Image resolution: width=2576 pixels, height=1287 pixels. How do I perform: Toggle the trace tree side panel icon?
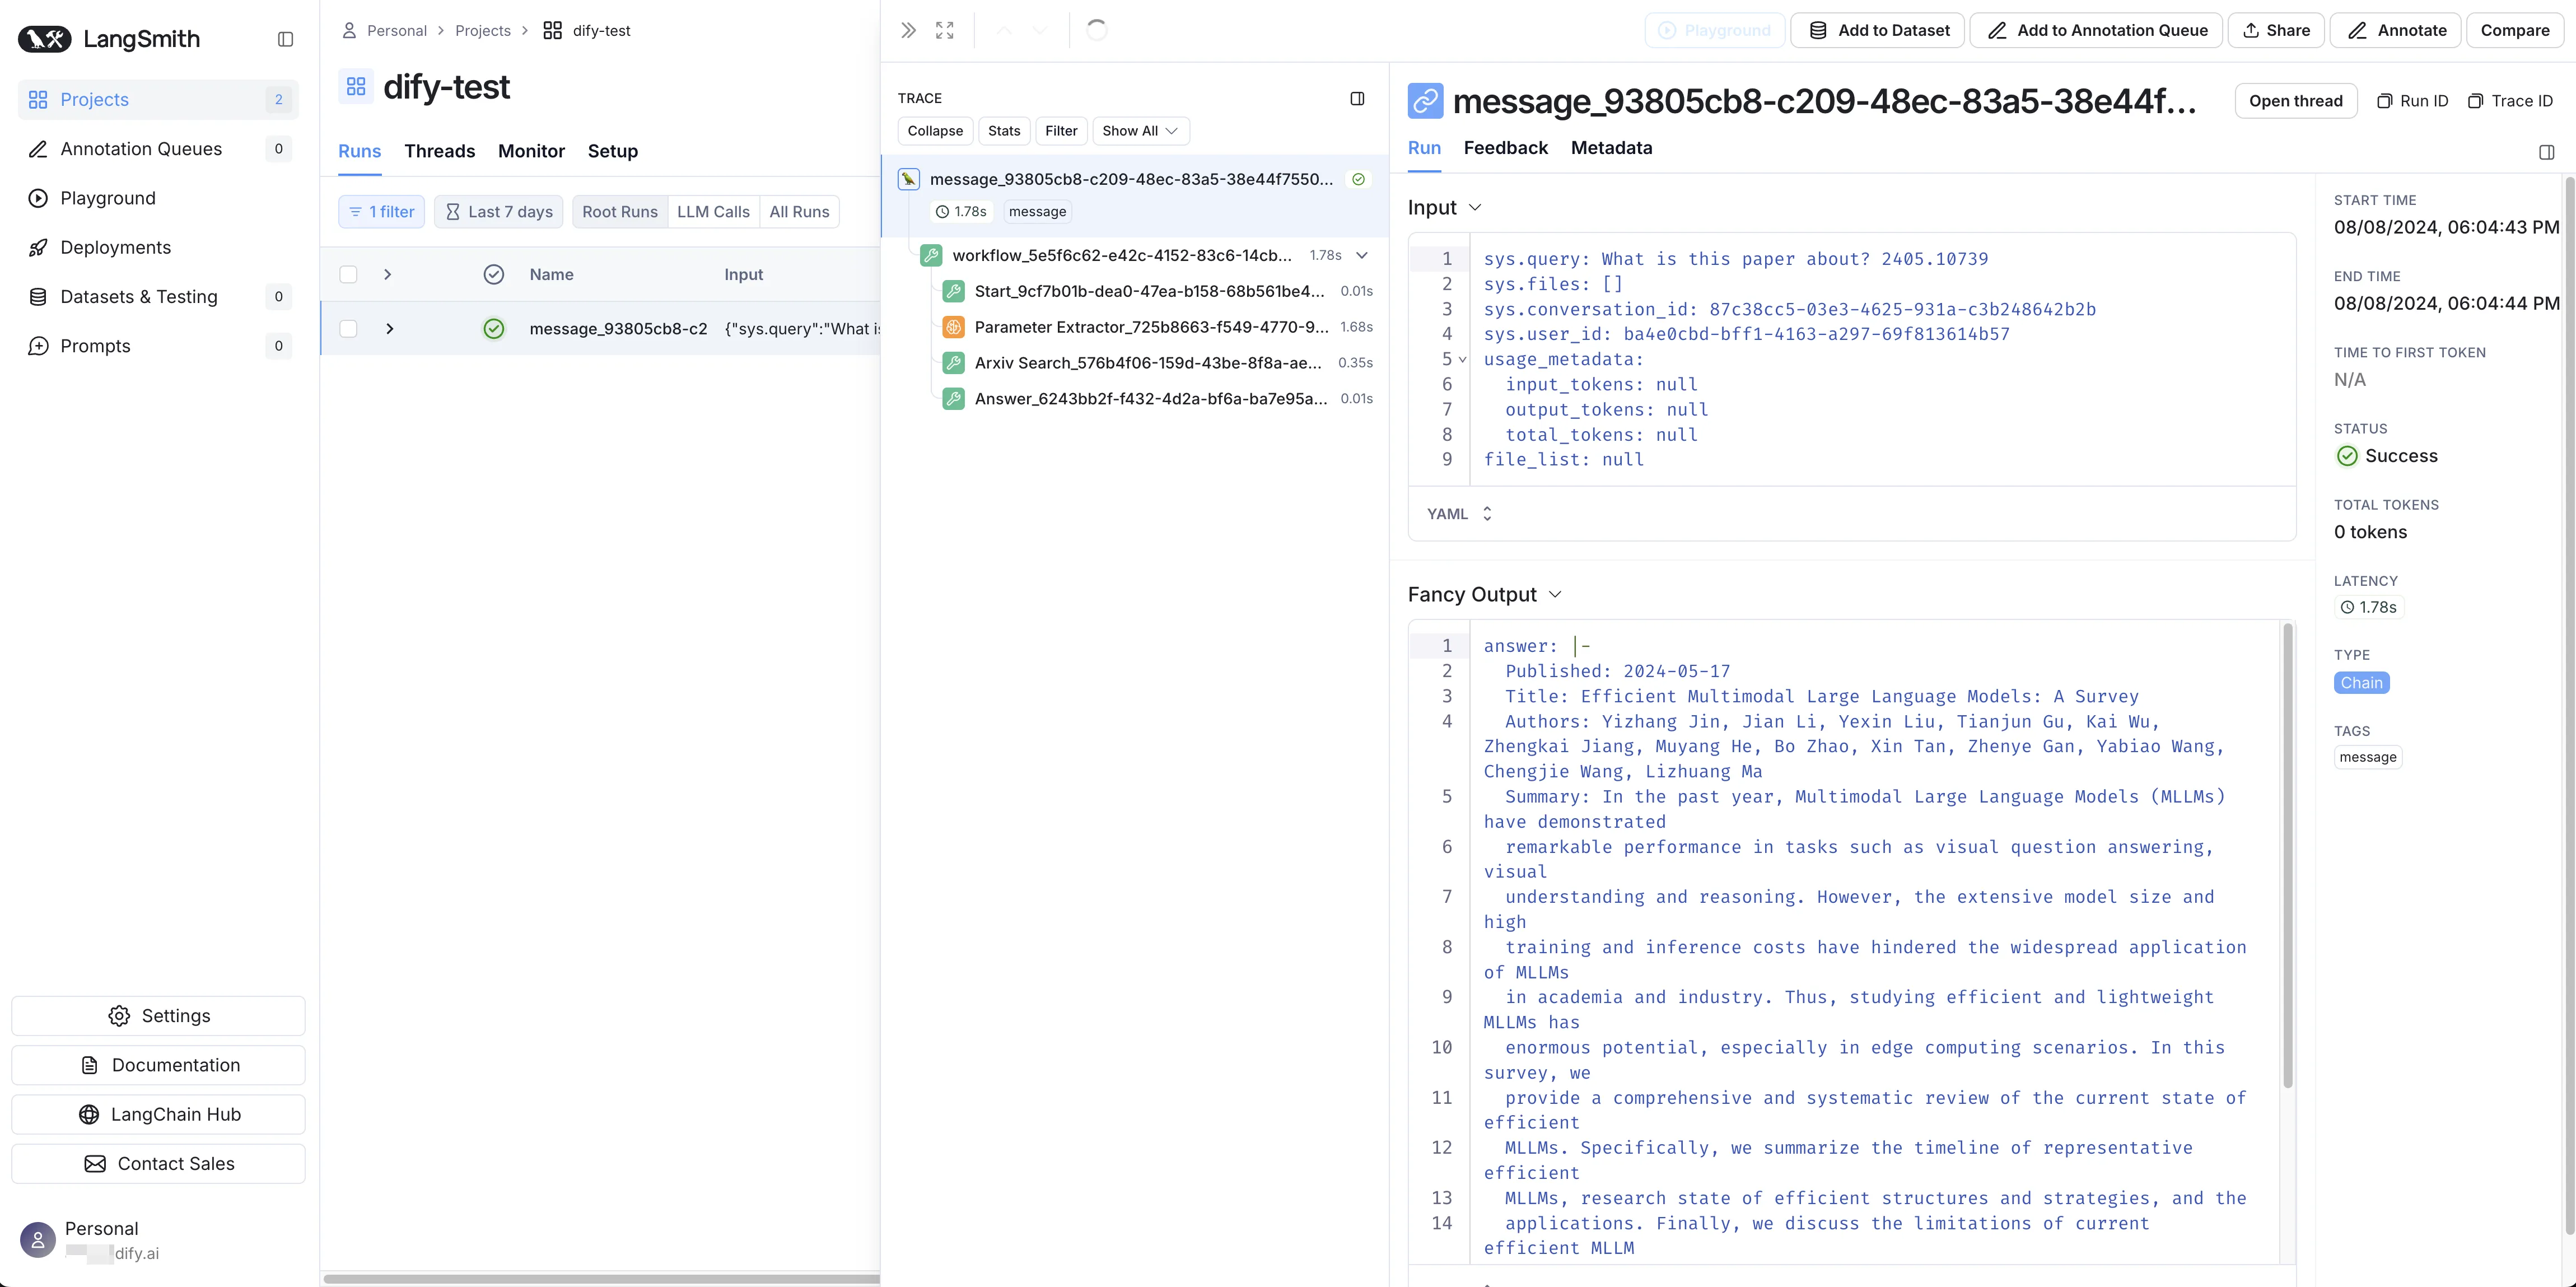pos(1357,98)
